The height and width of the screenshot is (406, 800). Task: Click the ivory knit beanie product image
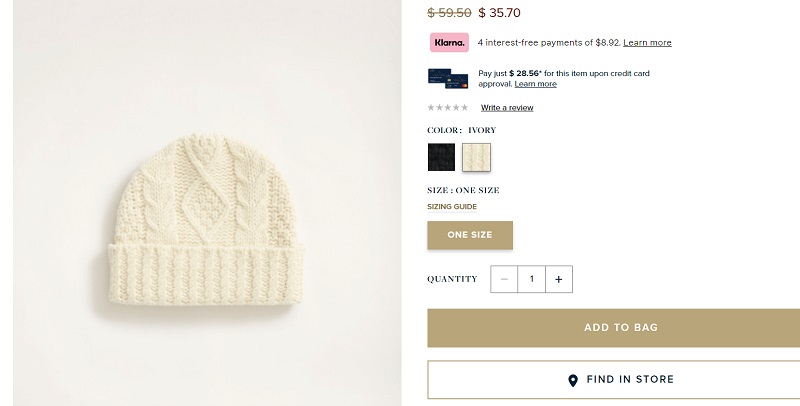[x=206, y=220]
